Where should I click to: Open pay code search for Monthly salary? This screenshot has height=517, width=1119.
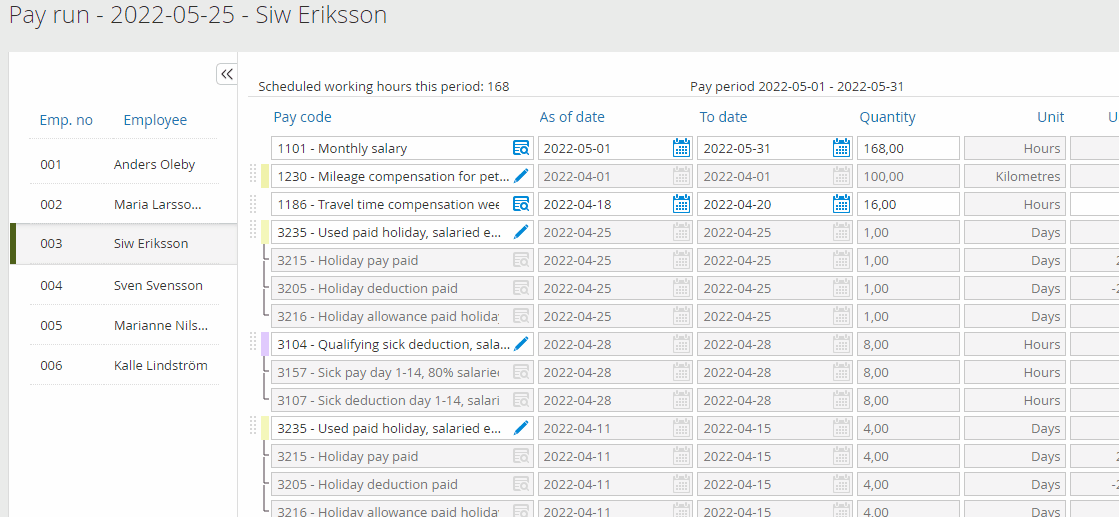(x=521, y=149)
